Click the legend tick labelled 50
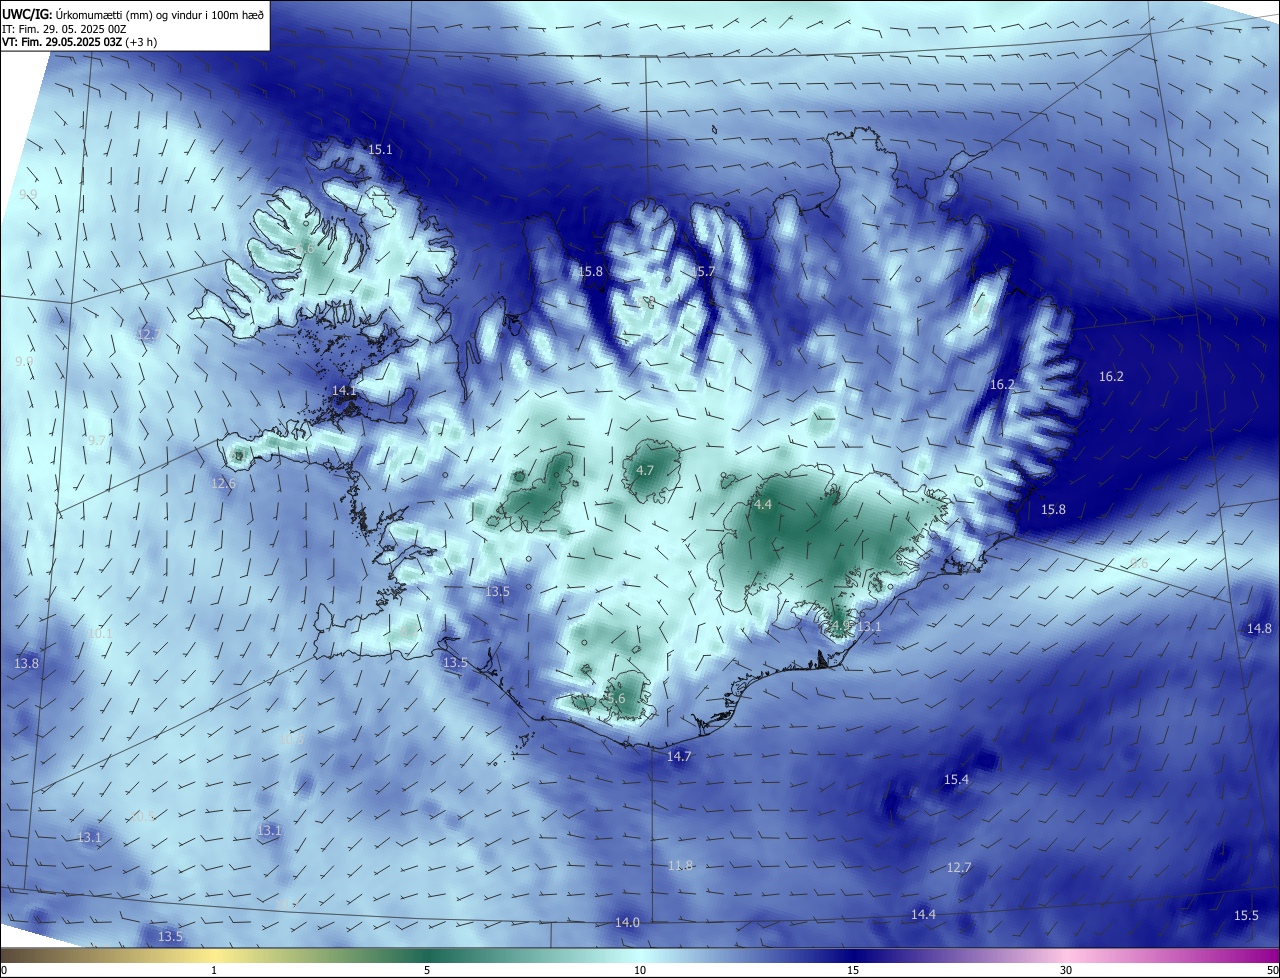 pyautogui.click(x=1272, y=970)
